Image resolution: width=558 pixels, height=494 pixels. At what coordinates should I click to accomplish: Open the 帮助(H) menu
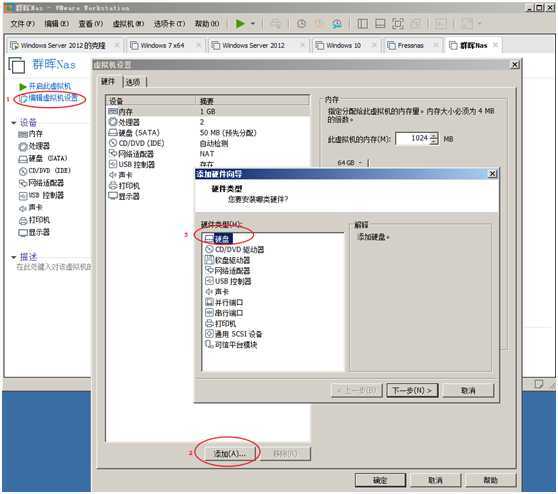click(x=207, y=24)
